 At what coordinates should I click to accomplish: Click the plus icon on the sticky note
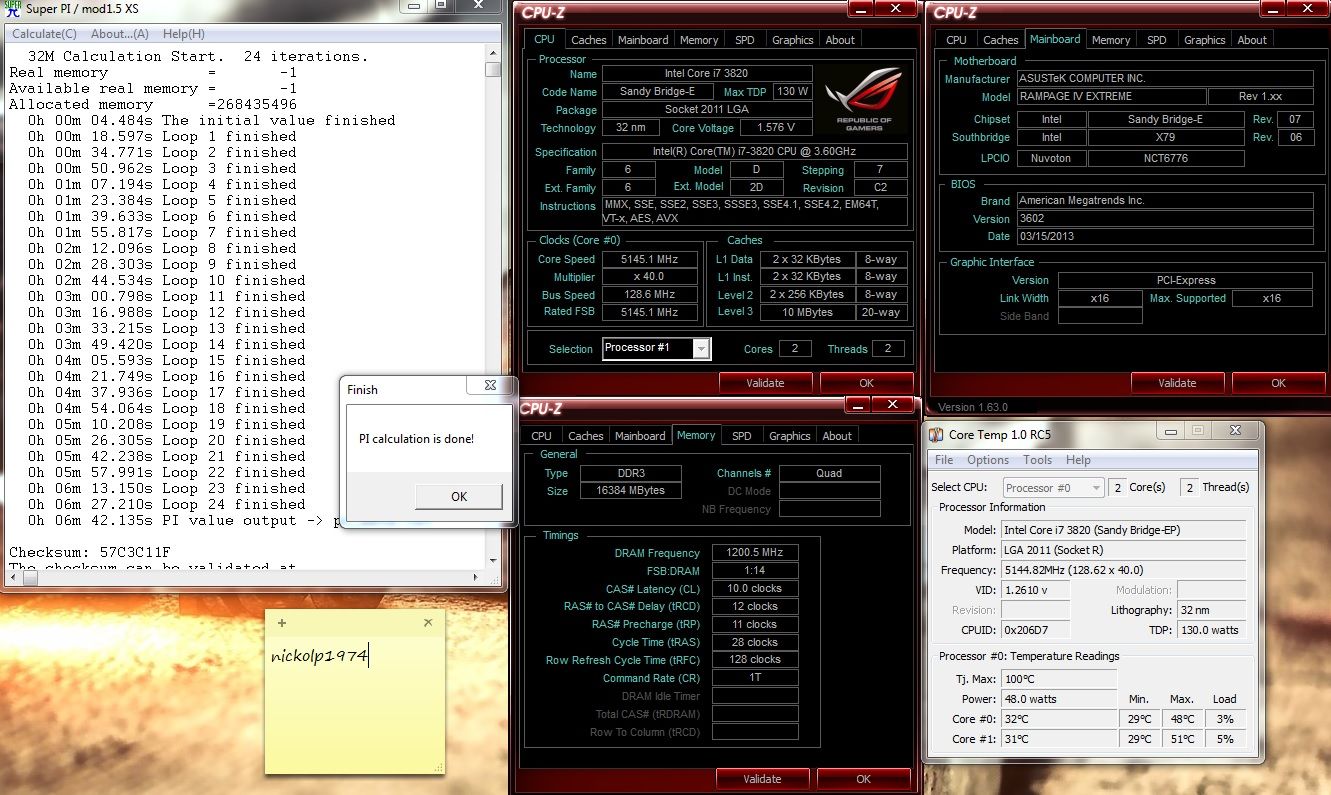point(282,623)
